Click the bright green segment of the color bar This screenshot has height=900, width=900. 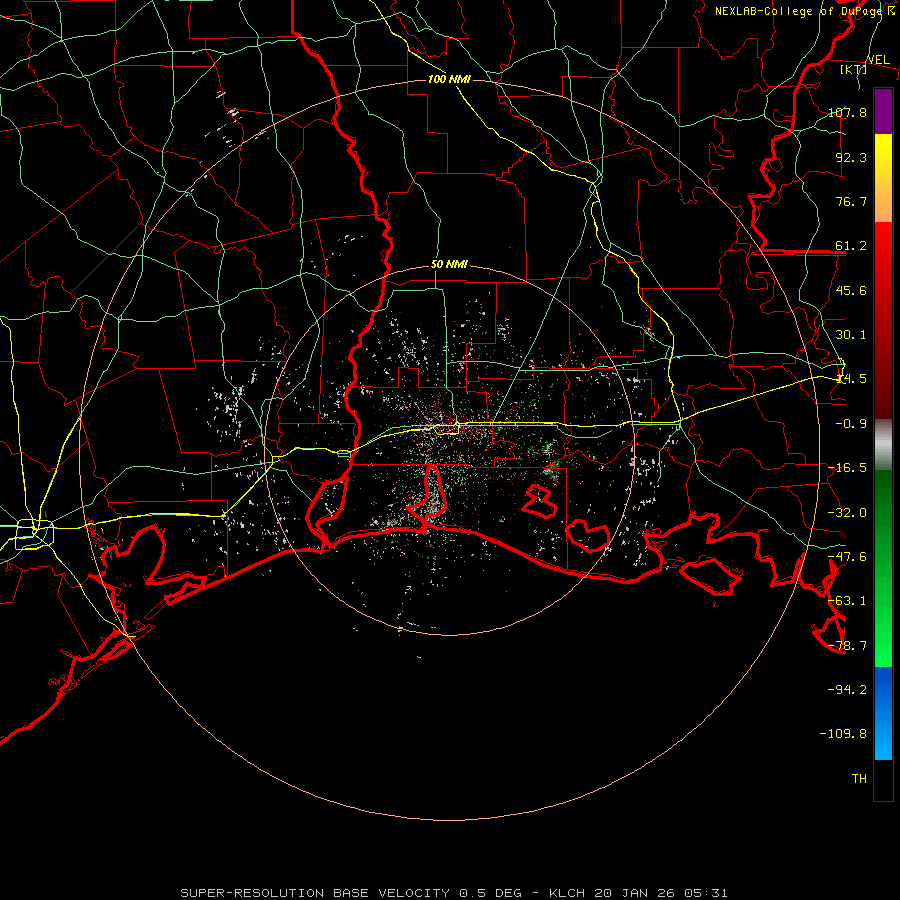pyautogui.click(x=883, y=568)
